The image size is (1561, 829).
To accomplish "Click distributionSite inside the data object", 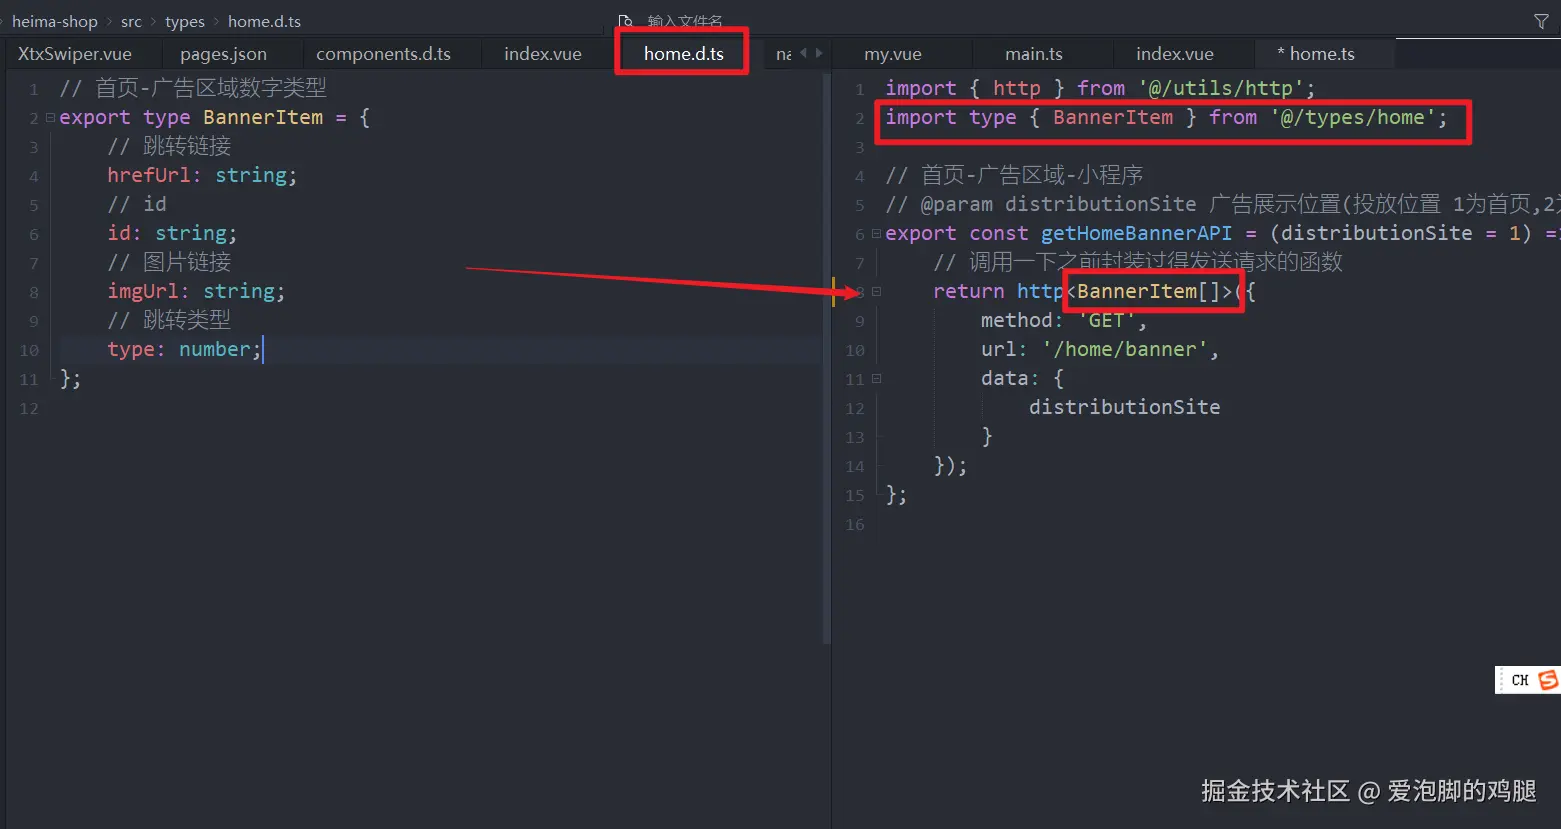I will (x=1125, y=407).
